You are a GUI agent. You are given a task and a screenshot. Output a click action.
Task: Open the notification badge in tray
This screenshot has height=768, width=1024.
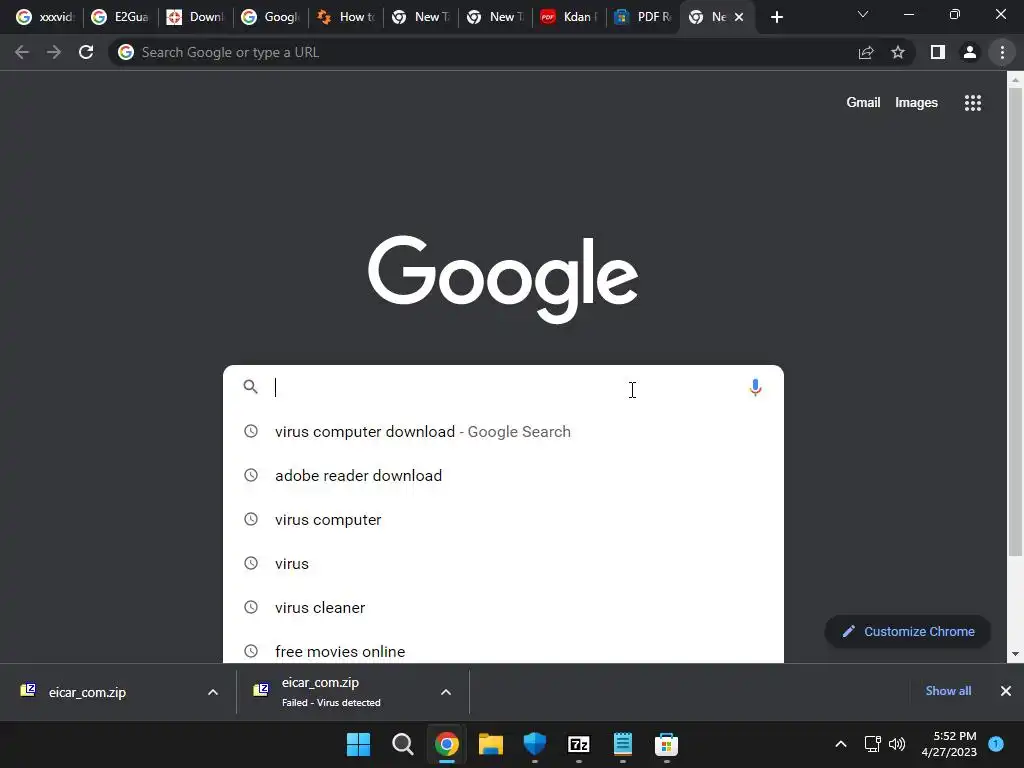coord(996,744)
